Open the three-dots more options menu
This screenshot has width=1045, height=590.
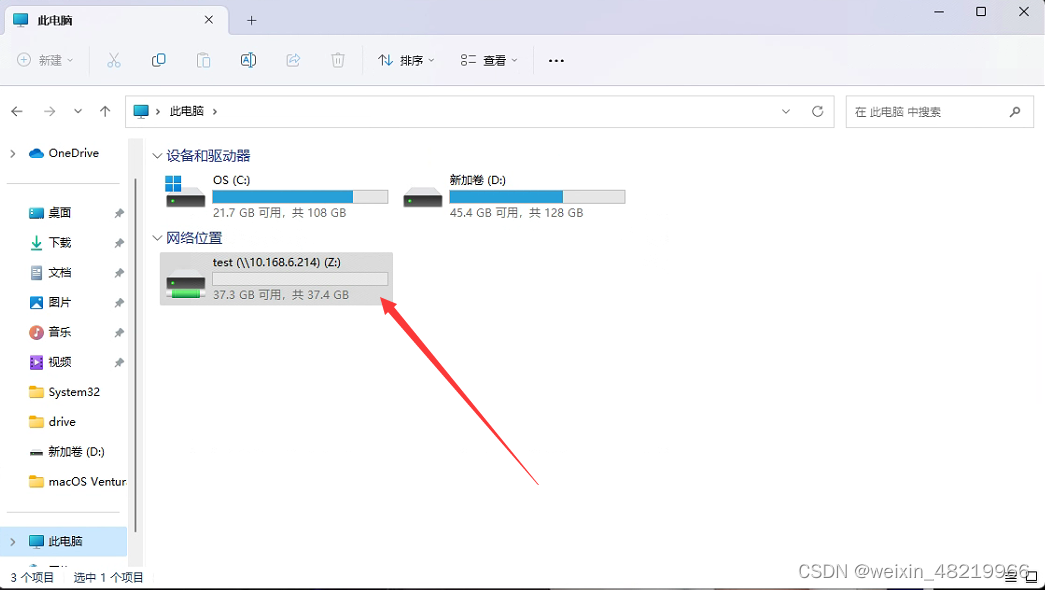click(x=556, y=61)
